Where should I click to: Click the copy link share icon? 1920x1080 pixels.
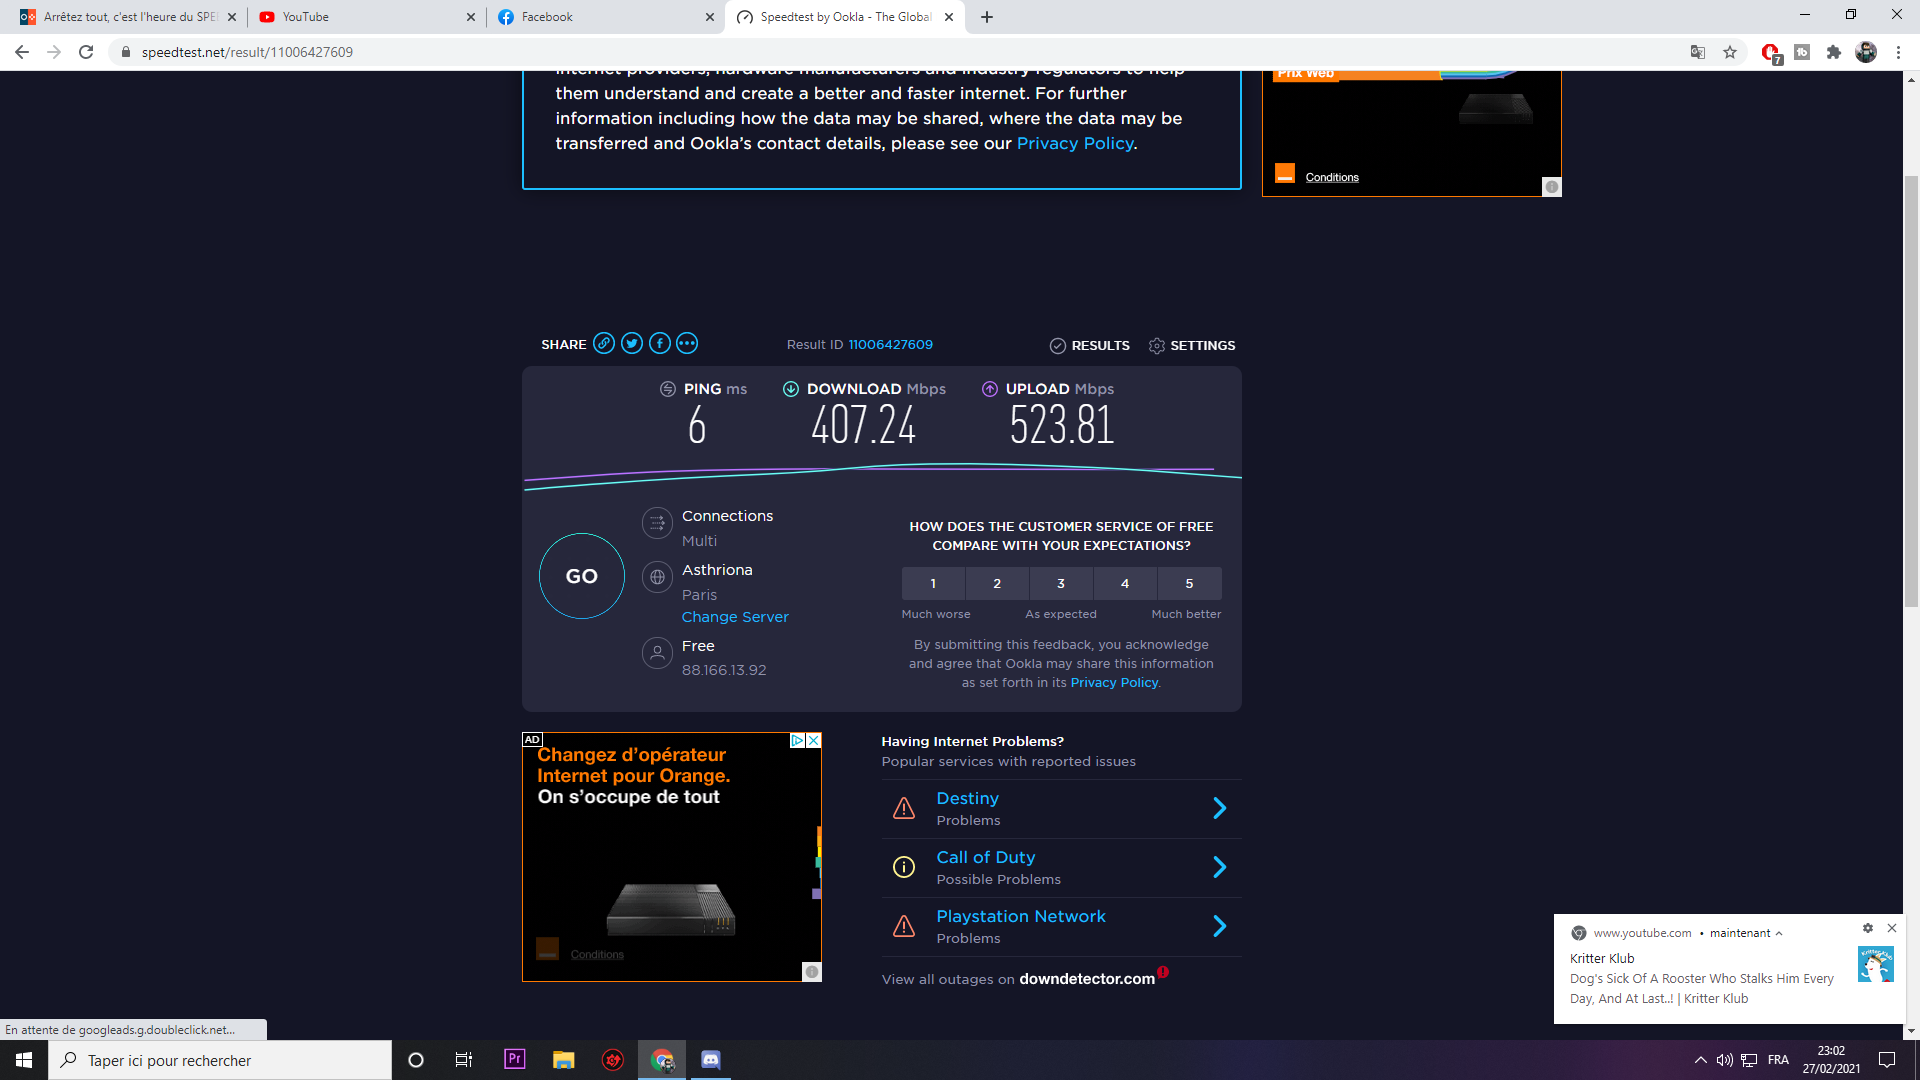[604, 344]
